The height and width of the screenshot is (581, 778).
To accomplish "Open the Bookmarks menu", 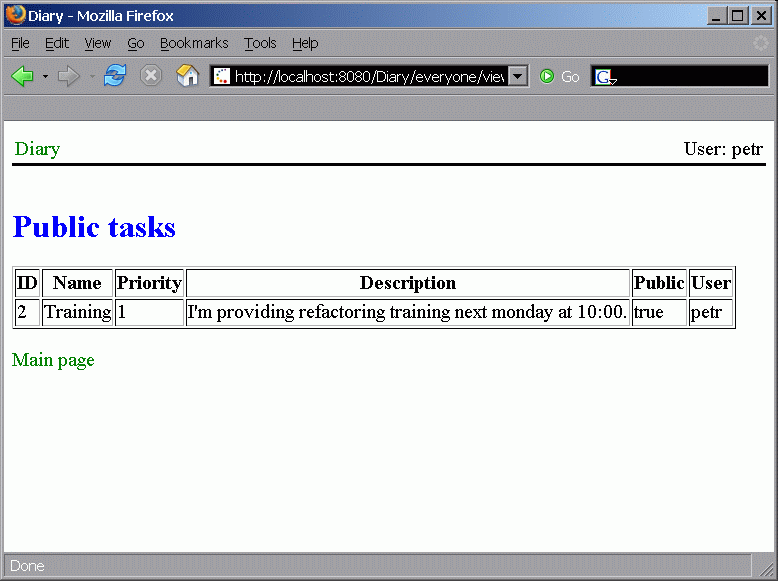I will coord(194,43).
